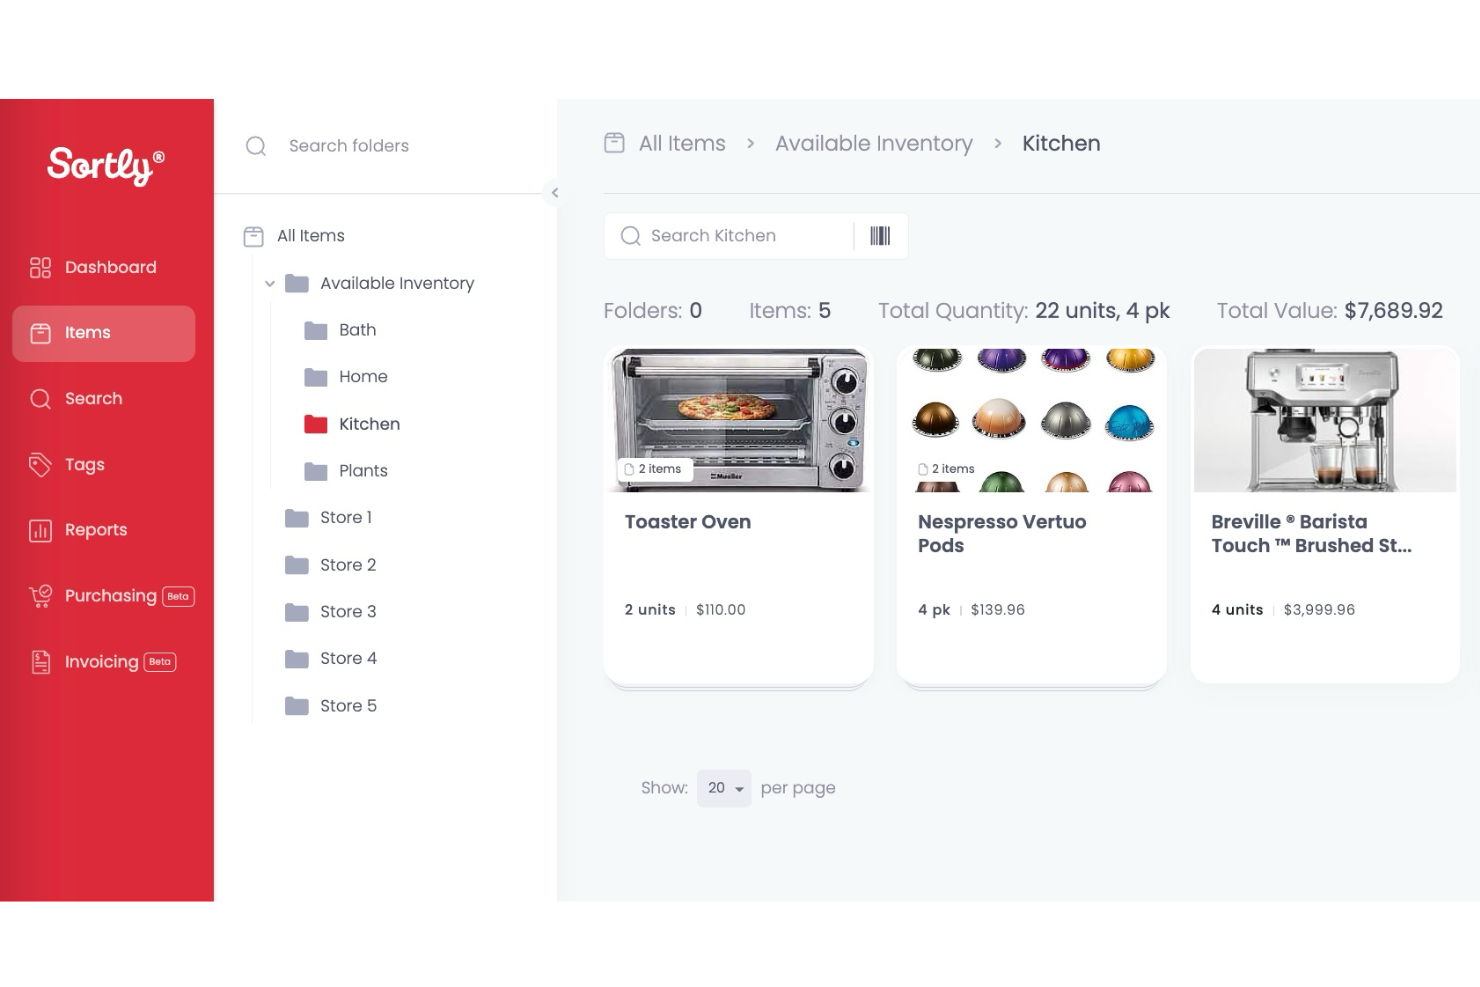Open the Reports chart icon
Viewport: 1480px width, 987px height.
(x=40, y=530)
